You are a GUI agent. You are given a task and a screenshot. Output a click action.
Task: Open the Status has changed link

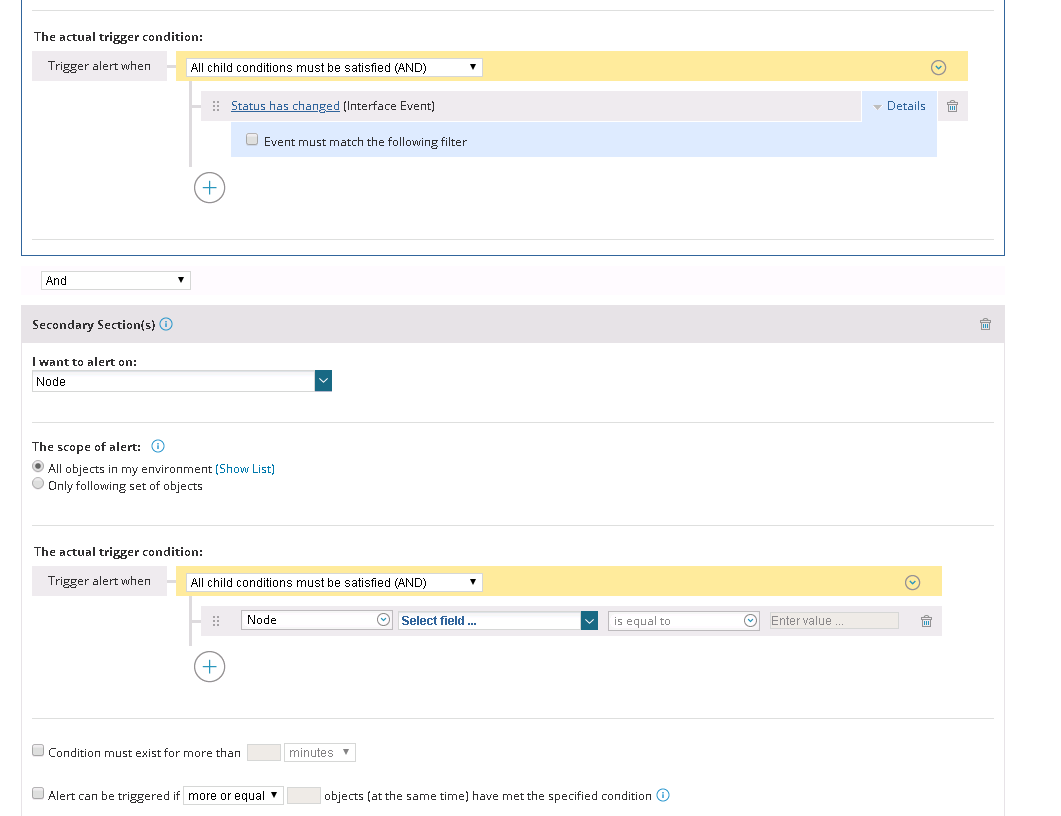tap(286, 106)
